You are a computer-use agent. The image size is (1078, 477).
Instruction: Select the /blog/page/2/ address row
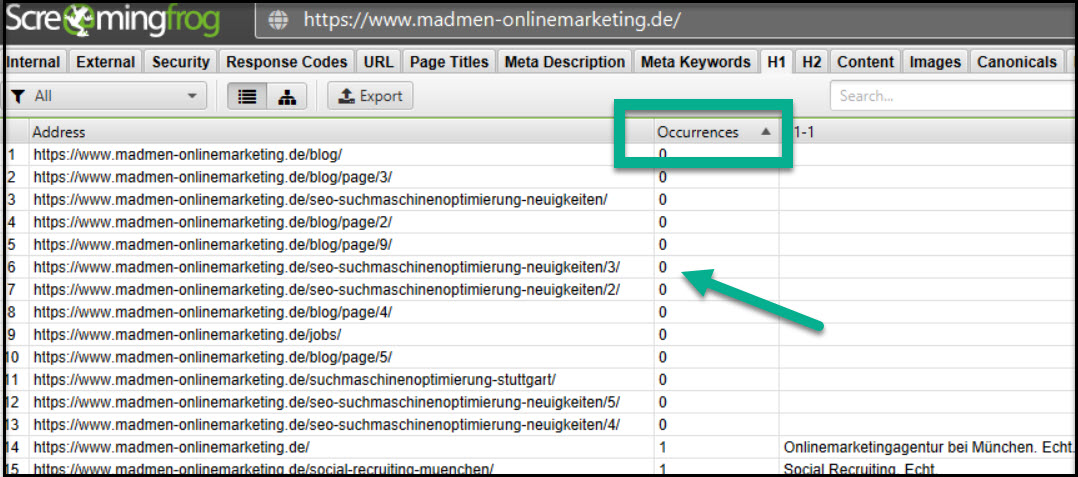tap(212, 222)
